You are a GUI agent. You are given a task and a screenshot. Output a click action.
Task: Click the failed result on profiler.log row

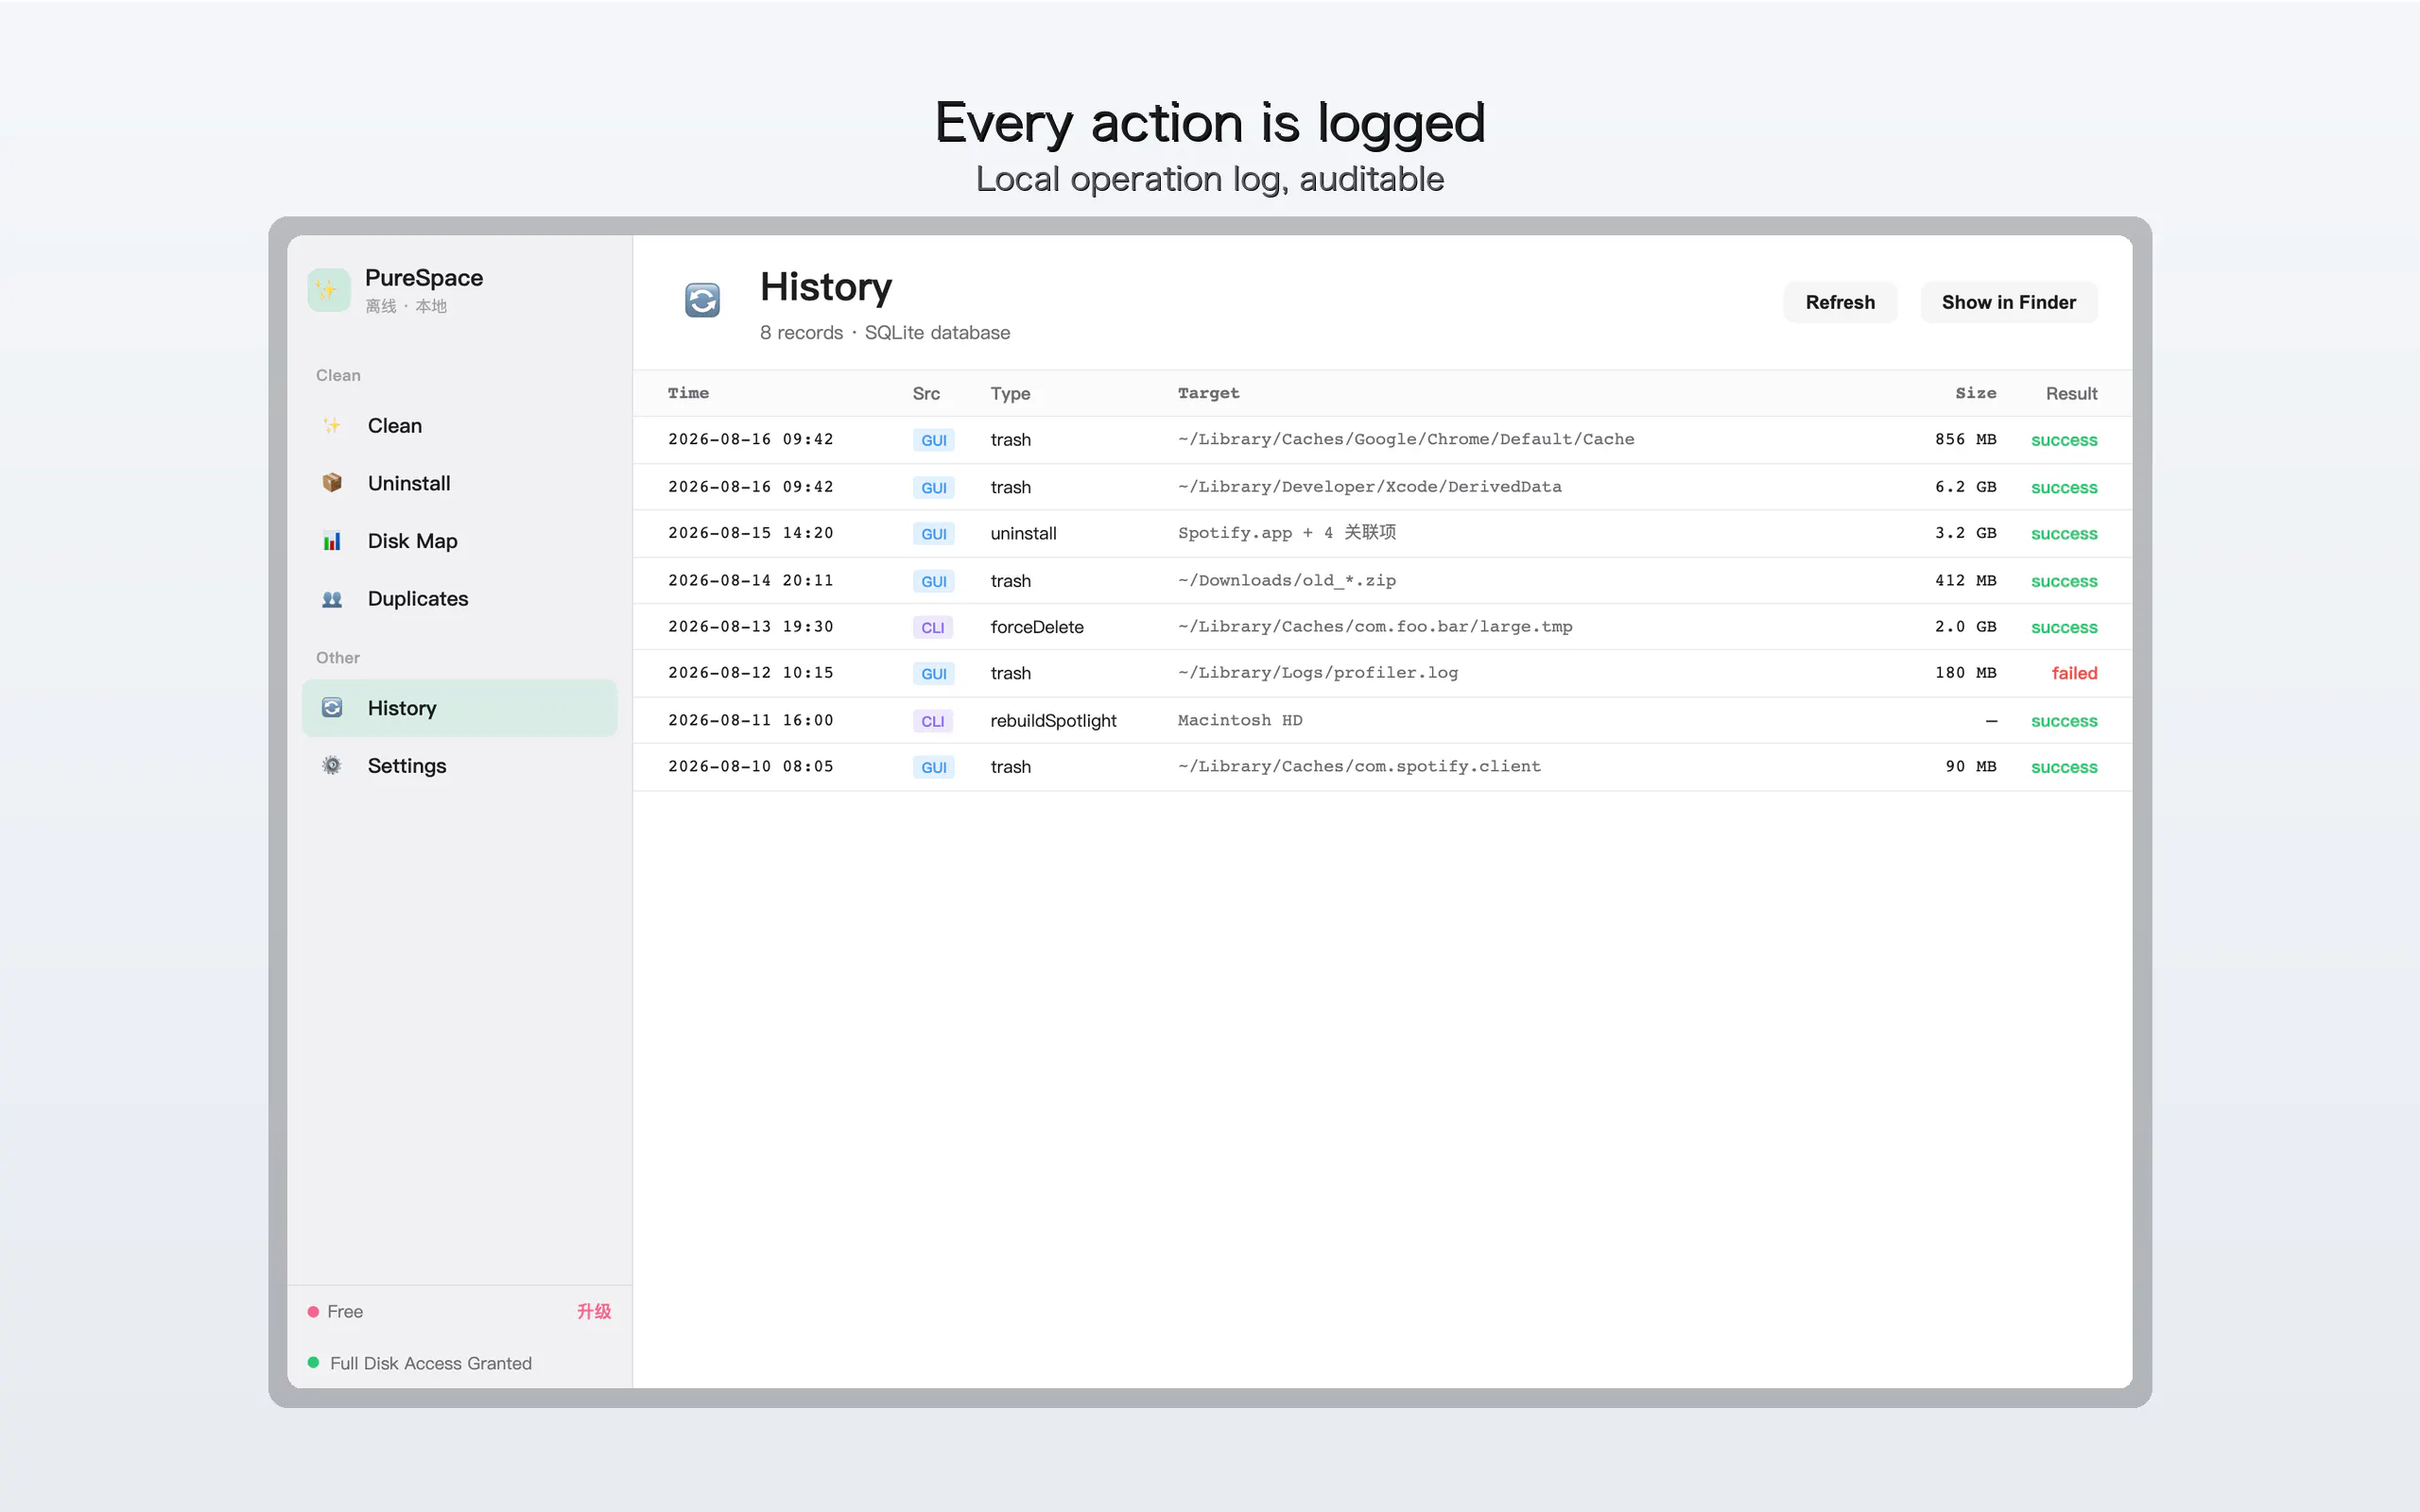2074,673
